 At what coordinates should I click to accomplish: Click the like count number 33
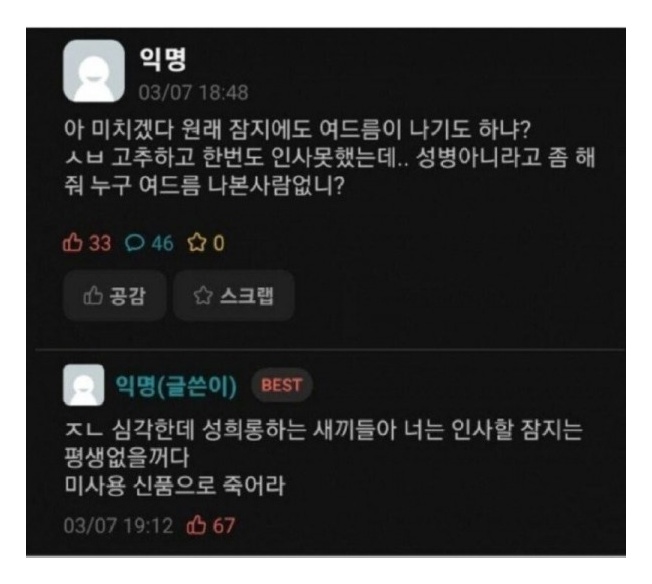point(100,243)
